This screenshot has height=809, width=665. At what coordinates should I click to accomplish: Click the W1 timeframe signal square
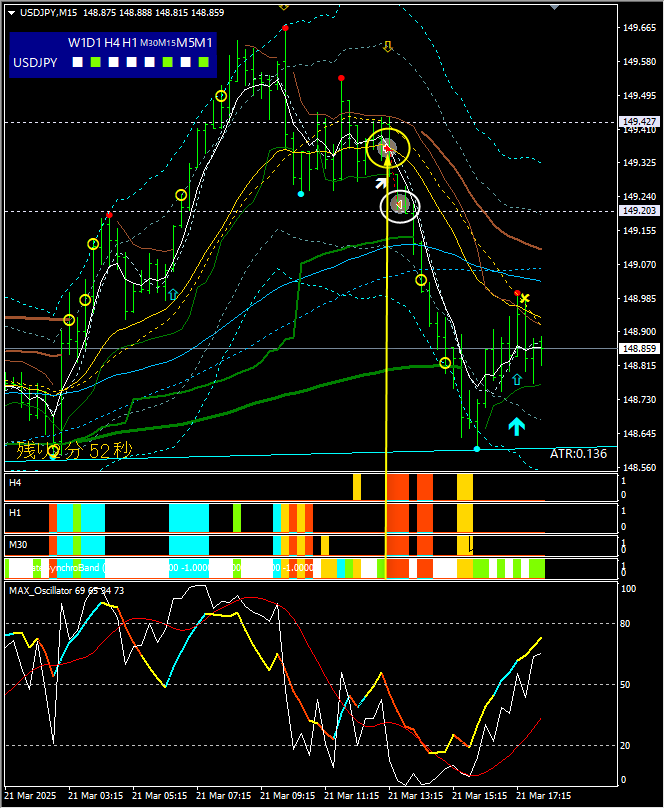(77, 62)
